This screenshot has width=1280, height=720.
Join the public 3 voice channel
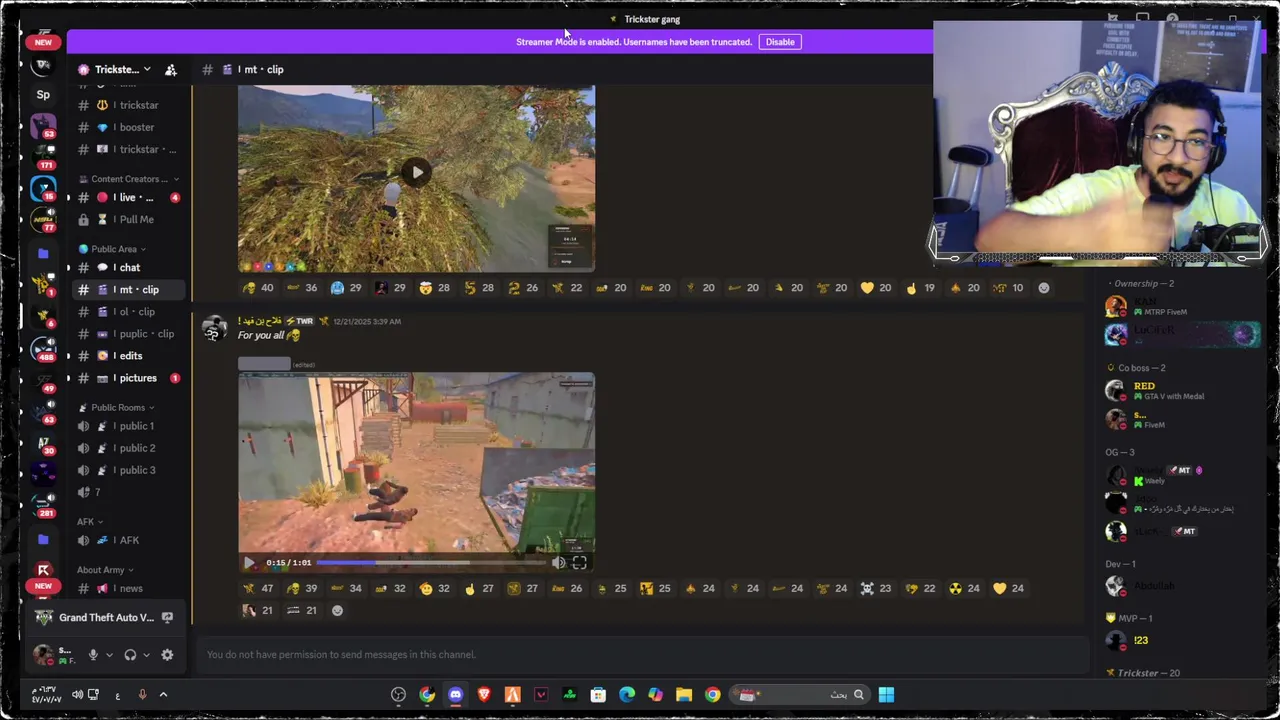[x=127, y=470]
